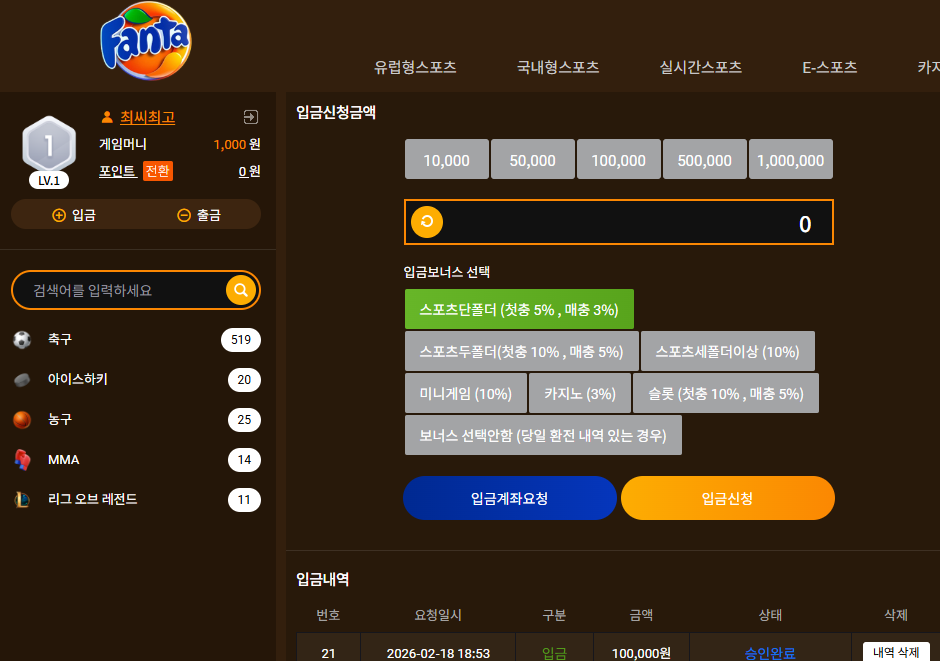The height and width of the screenshot is (661, 940).
Task: Choose 보너스 선택안함 option
Action: tap(543, 435)
